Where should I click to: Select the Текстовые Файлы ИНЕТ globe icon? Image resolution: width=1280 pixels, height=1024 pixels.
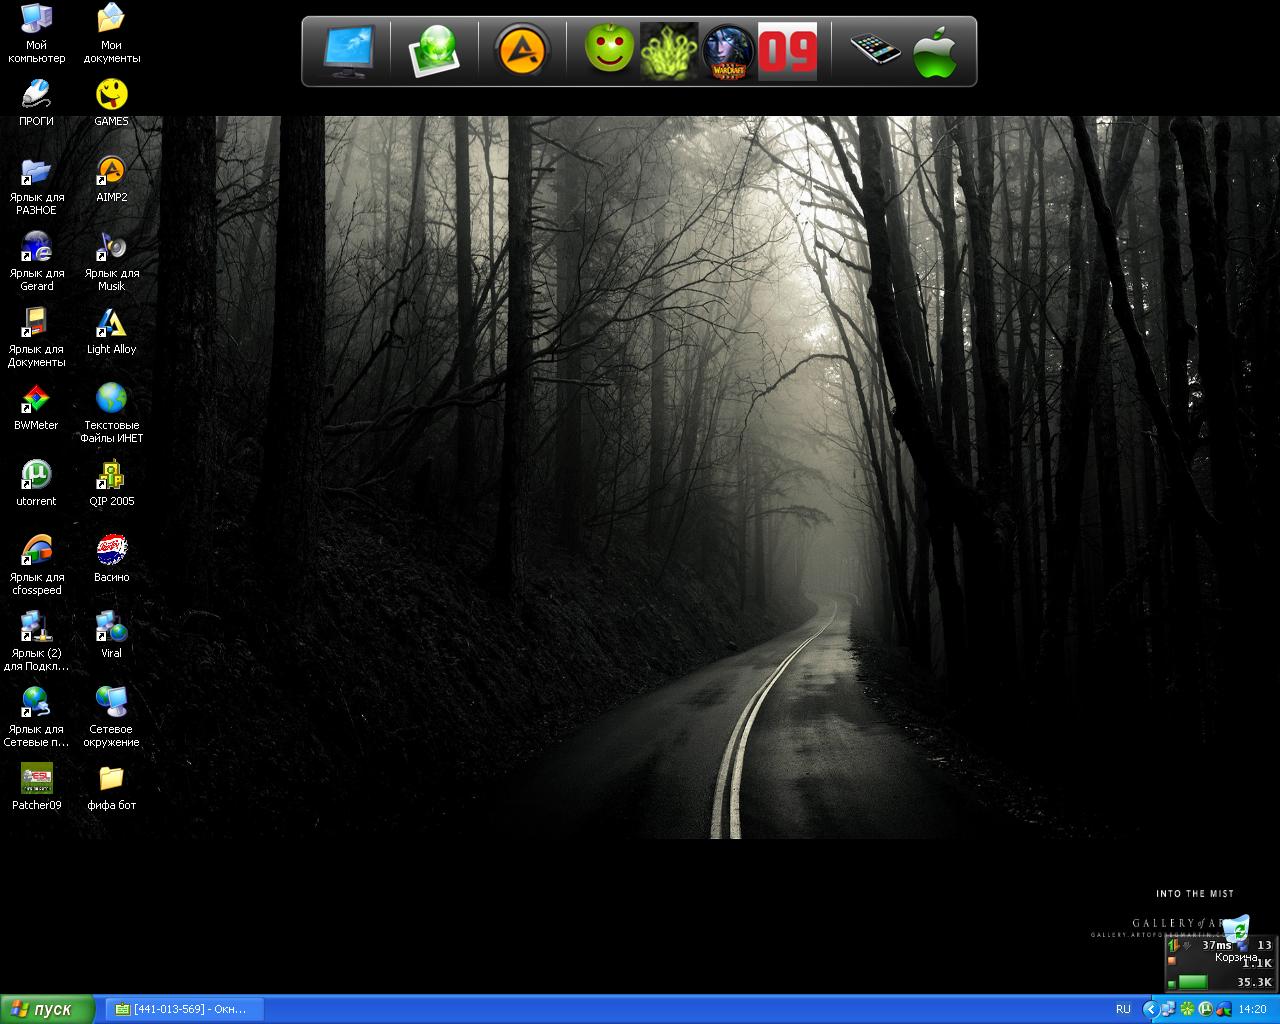[111, 414]
